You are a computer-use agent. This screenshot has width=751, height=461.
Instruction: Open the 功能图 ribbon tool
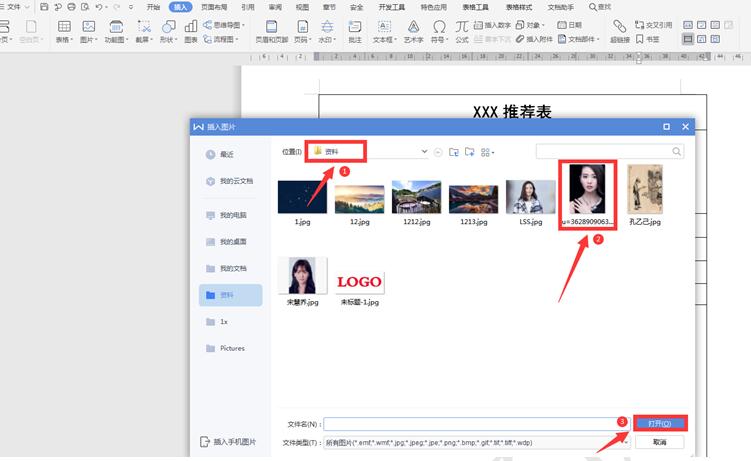point(116,32)
